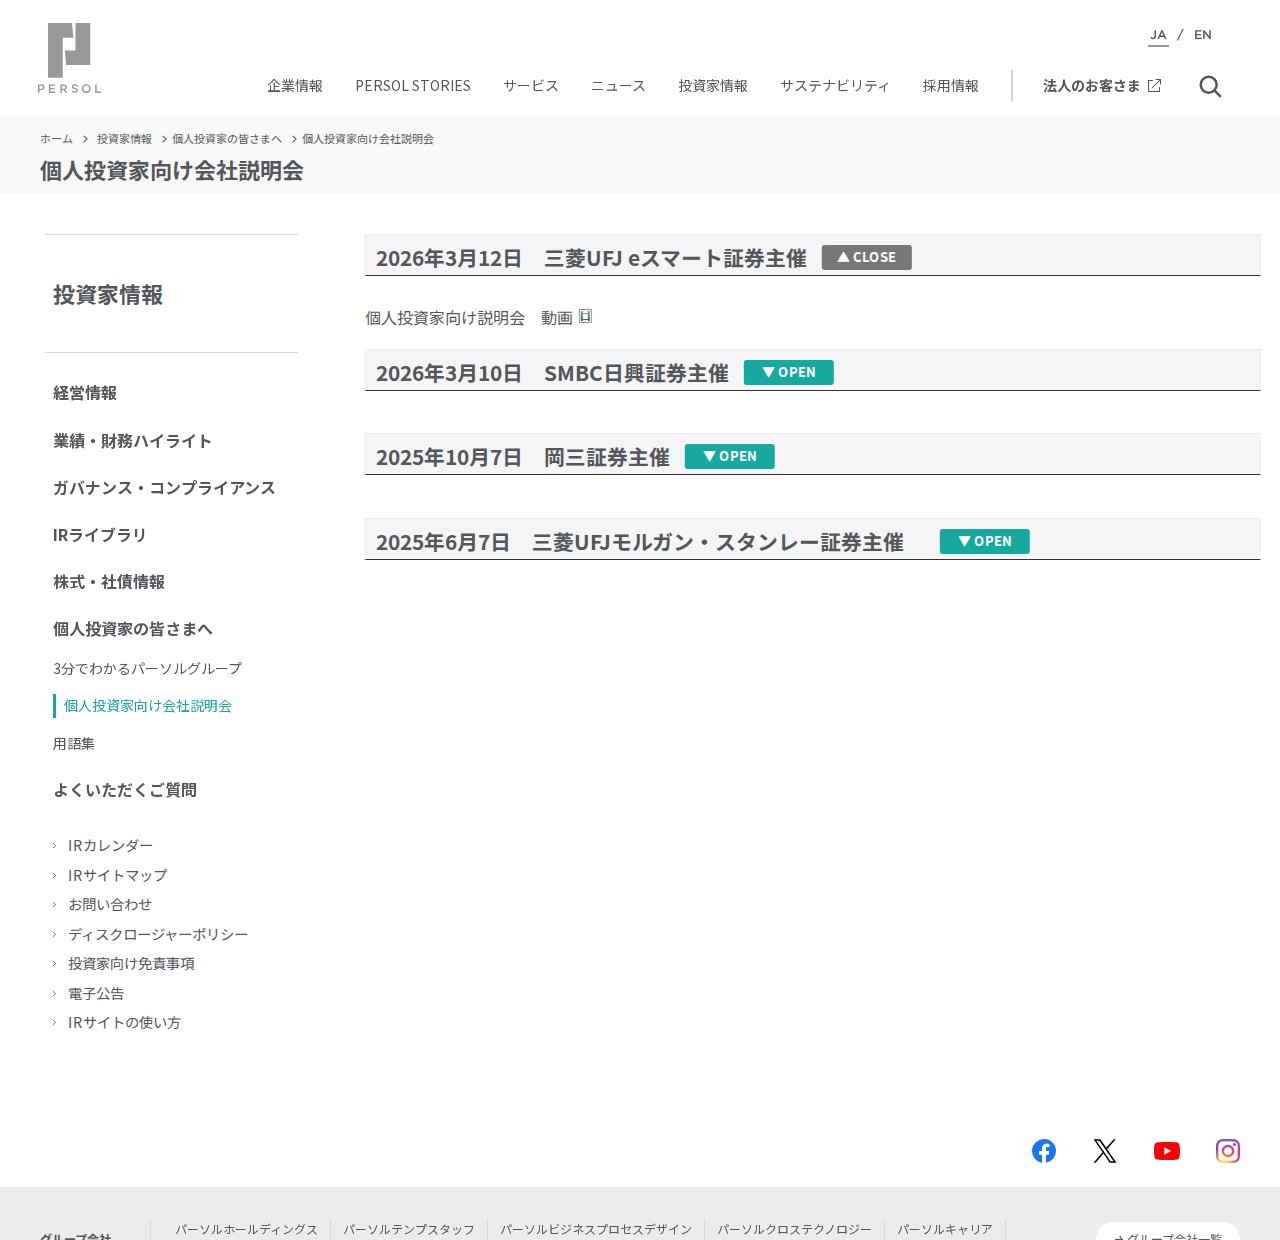Open the YouTube social icon
The width and height of the screenshot is (1280, 1240).
(1167, 1151)
